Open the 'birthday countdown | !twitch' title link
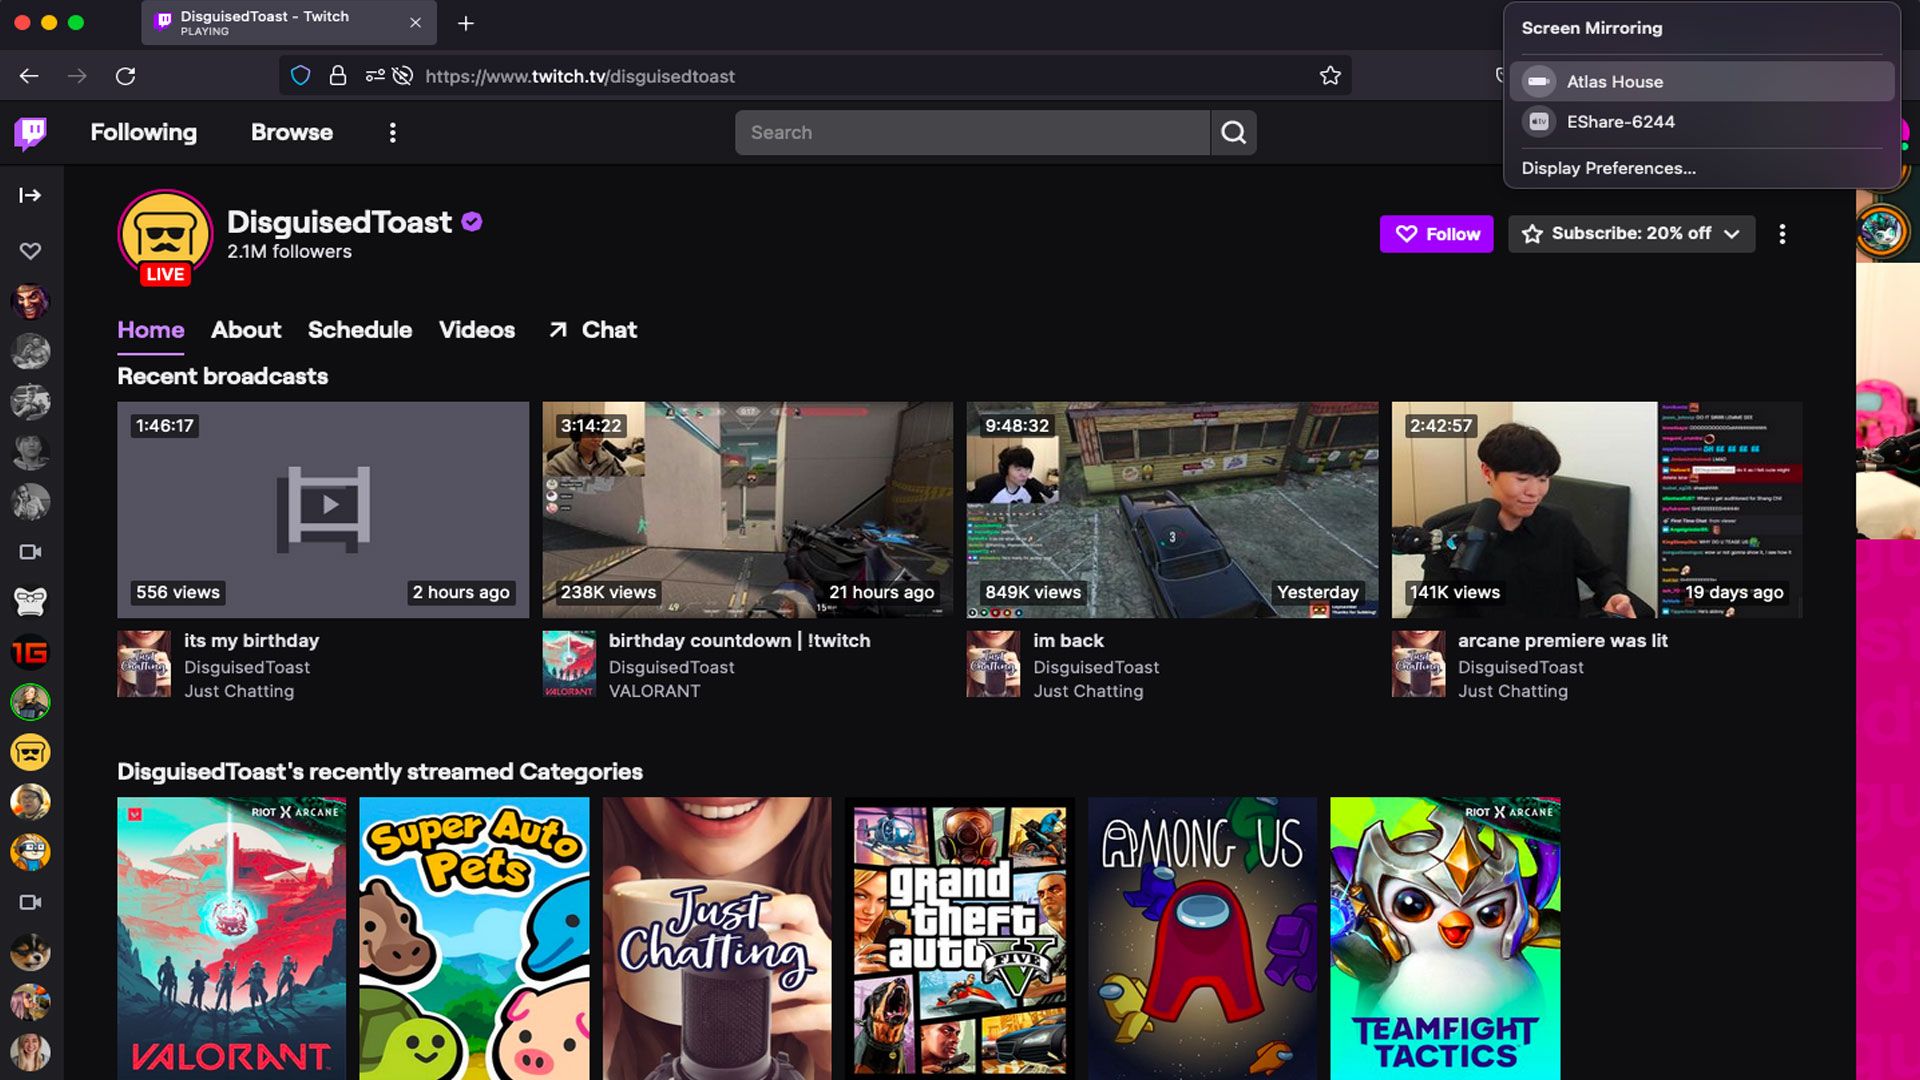The width and height of the screenshot is (1920, 1080). 739,641
